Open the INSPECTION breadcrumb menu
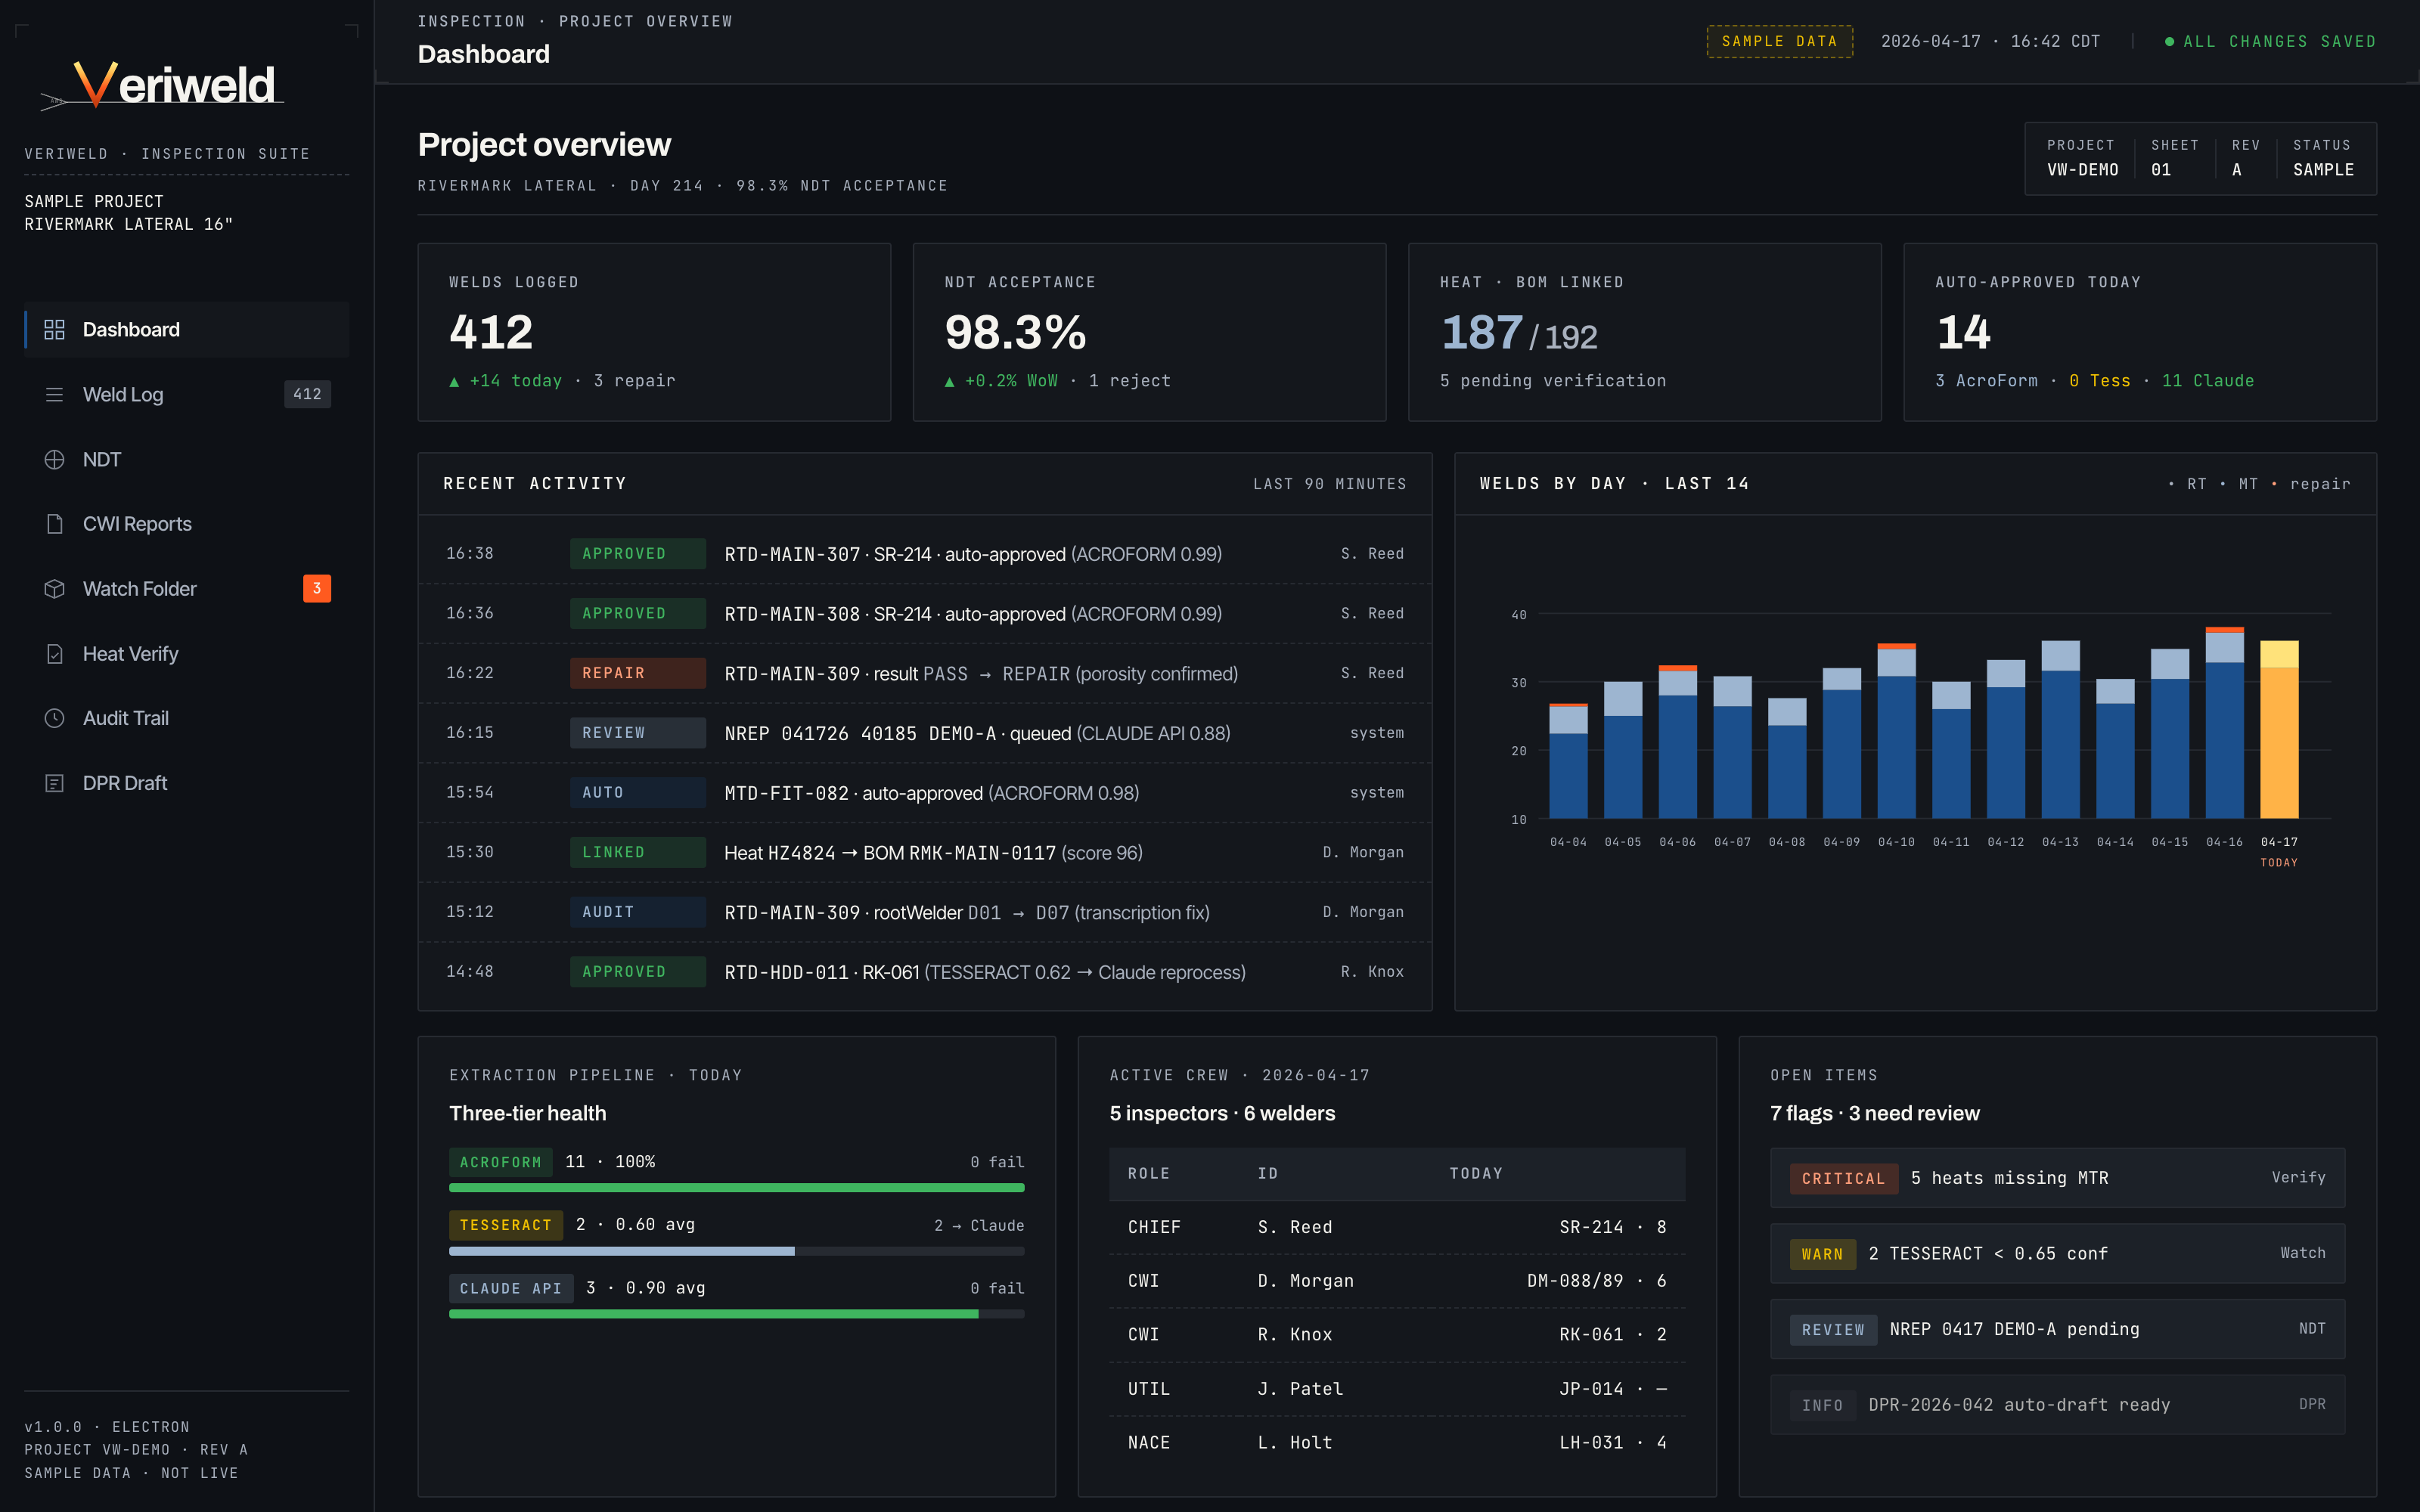The height and width of the screenshot is (1512, 2420). (472, 20)
